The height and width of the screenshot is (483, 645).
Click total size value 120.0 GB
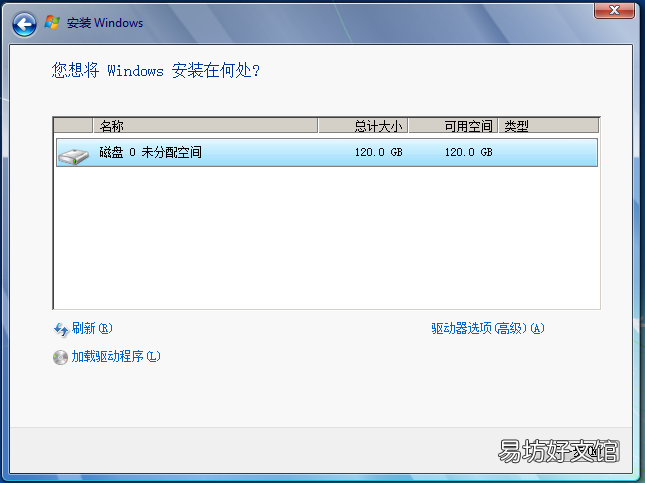(378, 152)
